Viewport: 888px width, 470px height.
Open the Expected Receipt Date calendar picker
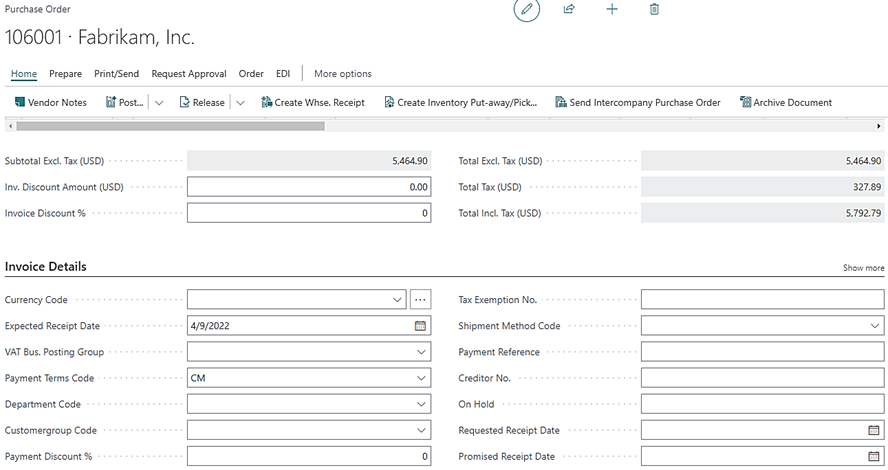tap(420, 326)
